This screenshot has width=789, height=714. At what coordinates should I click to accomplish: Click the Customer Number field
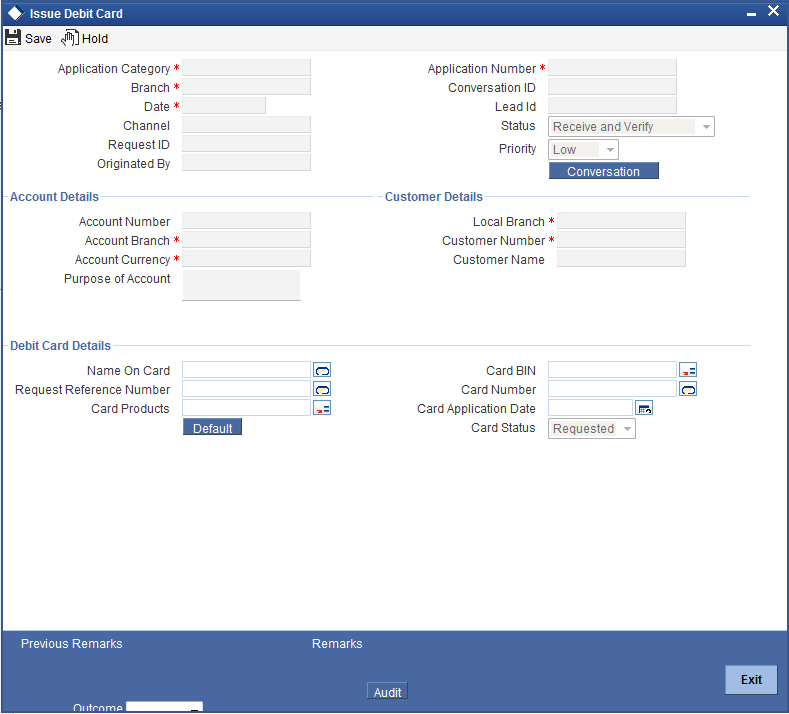(621, 240)
